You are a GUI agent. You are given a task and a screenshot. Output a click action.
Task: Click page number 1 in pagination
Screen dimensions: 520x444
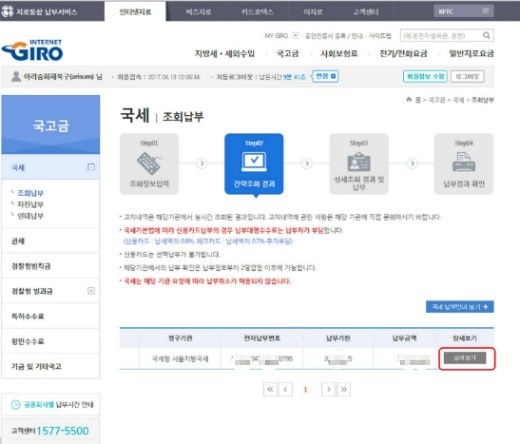pyautogui.click(x=305, y=389)
